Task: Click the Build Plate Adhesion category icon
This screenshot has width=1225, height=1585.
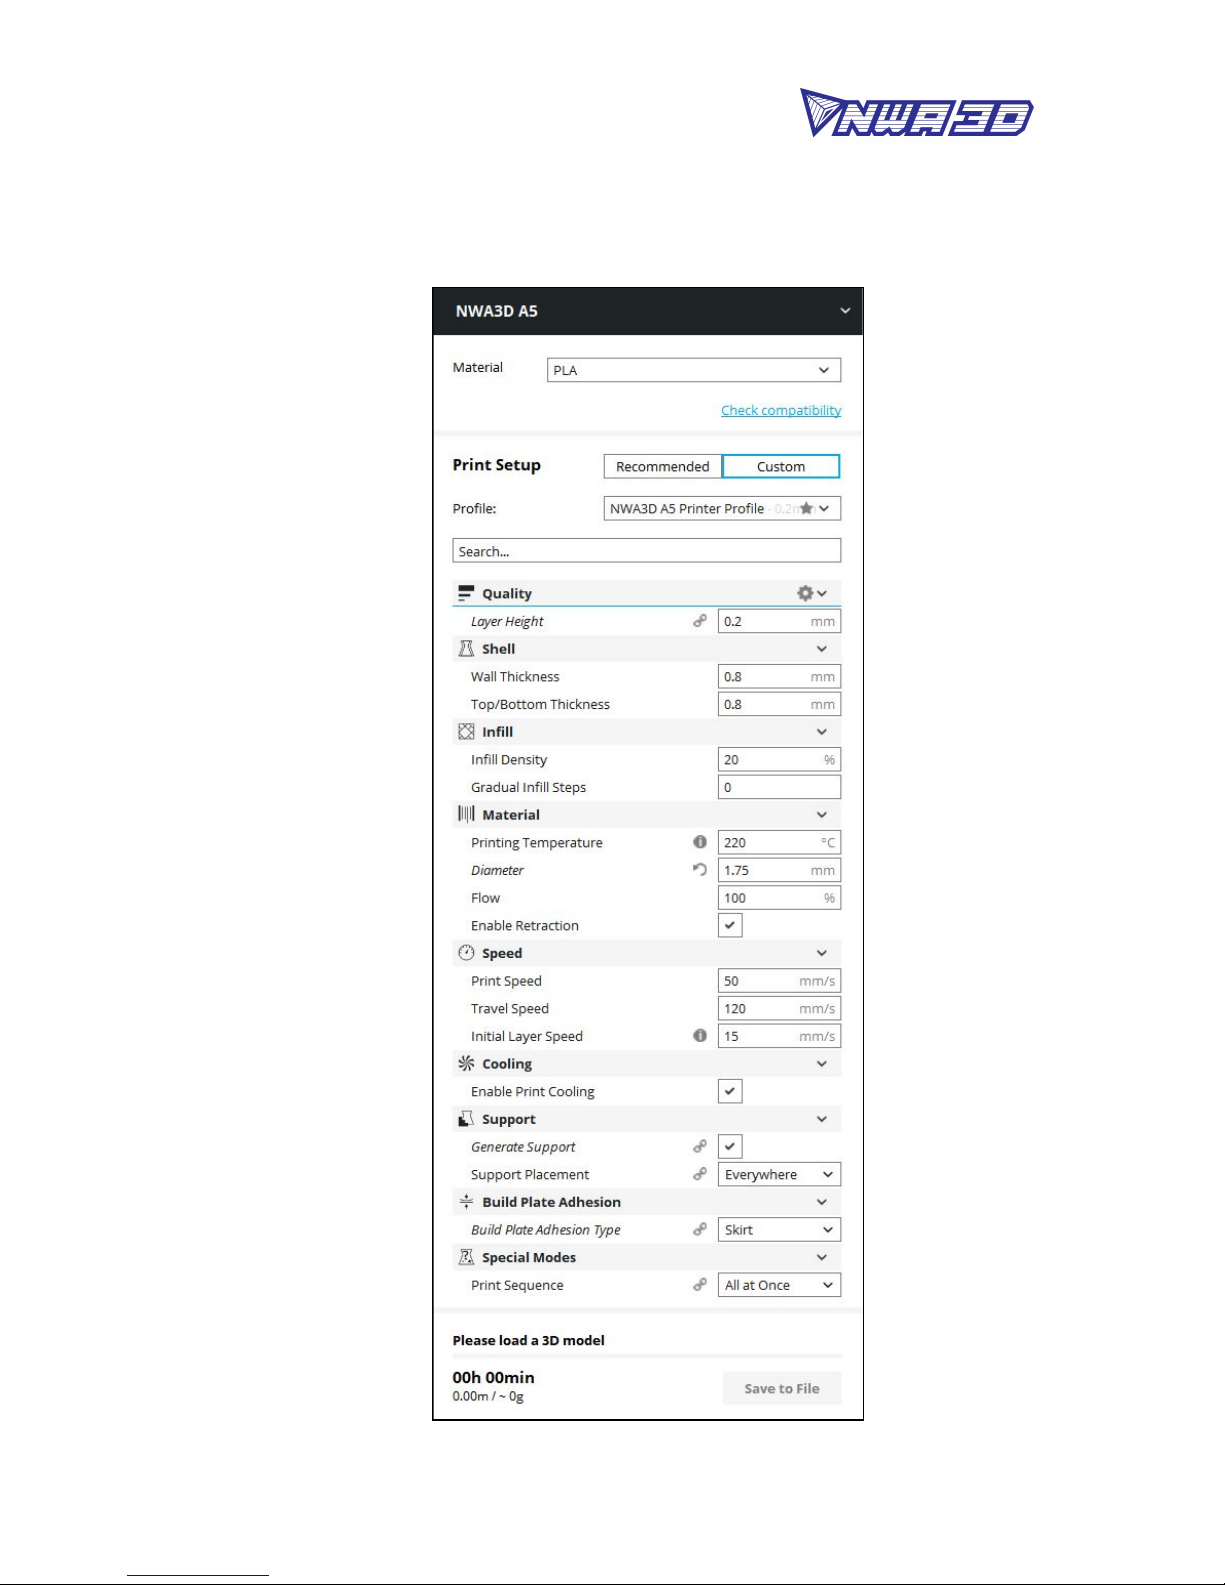Action: pyautogui.click(x=466, y=1202)
